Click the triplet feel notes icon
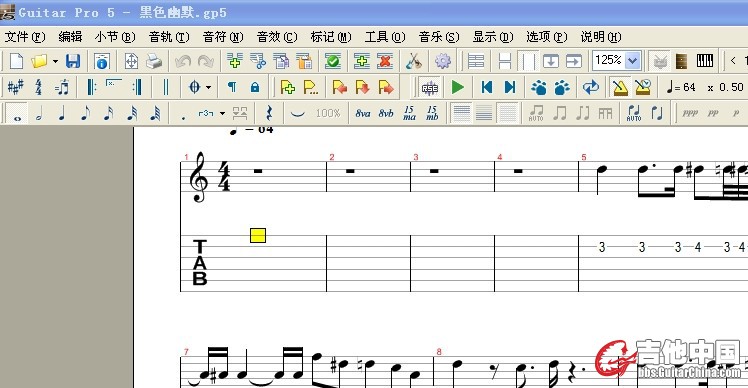Screen dimensions: 748x388 [x=62, y=87]
